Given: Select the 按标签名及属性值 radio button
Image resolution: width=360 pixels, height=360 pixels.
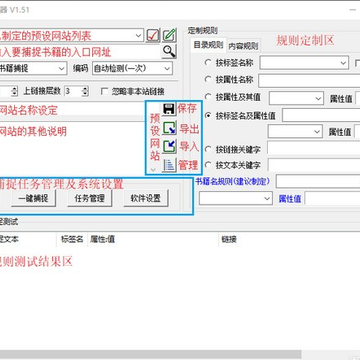Looking at the screenshot, I should (x=208, y=115).
